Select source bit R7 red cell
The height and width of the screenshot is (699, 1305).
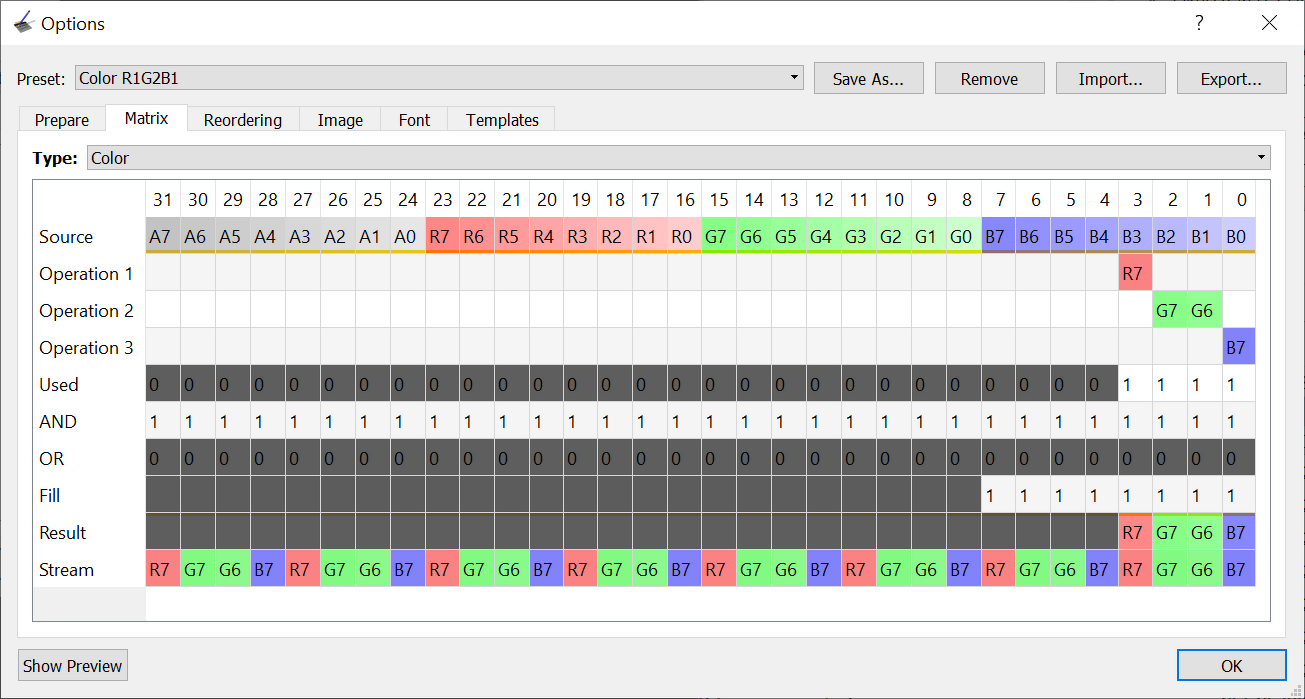443,236
